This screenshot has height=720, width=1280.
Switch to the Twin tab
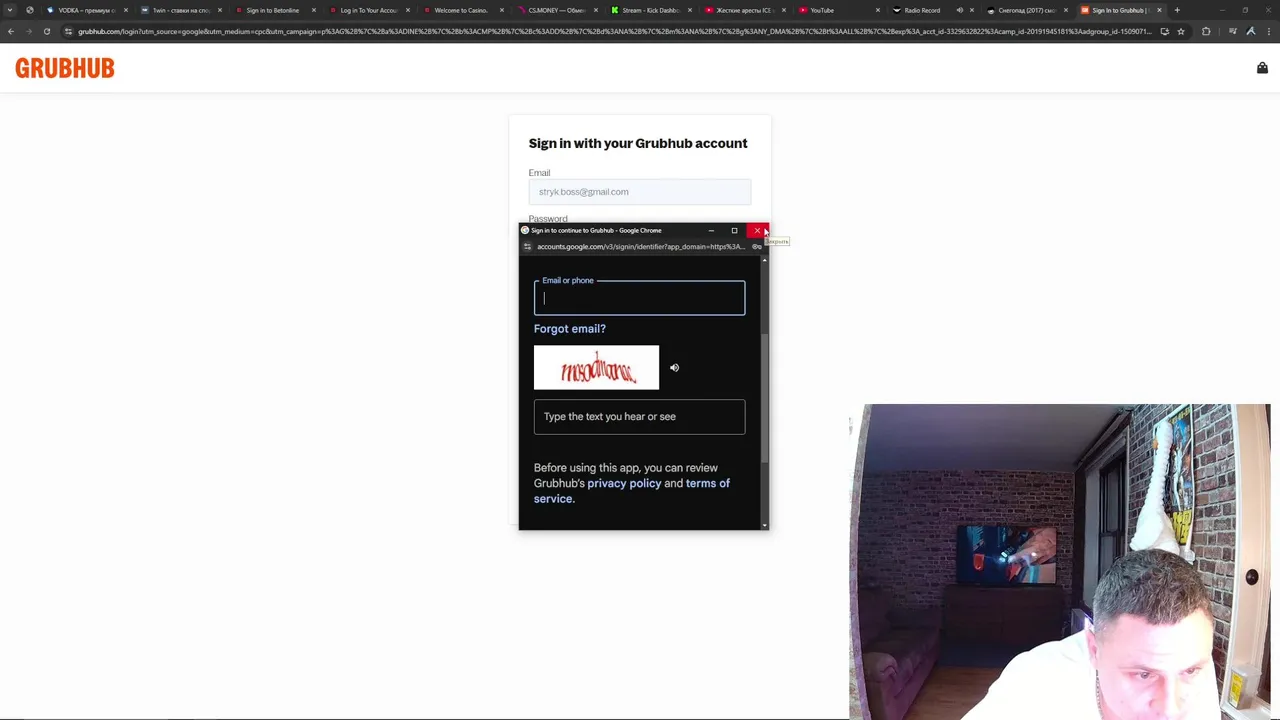pyautogui.click(x=180, y=10)
